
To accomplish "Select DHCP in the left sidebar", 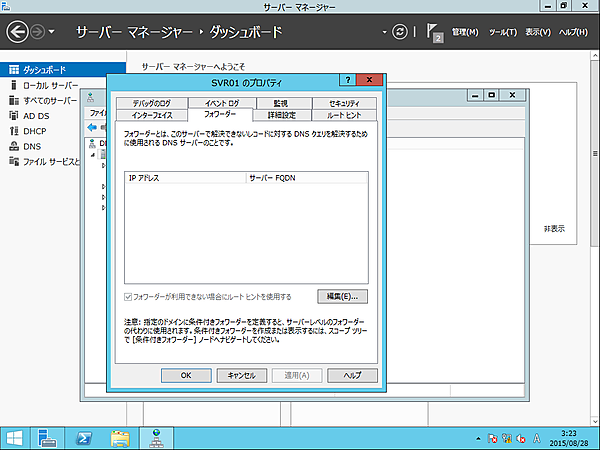I will (x=38, y=130).
